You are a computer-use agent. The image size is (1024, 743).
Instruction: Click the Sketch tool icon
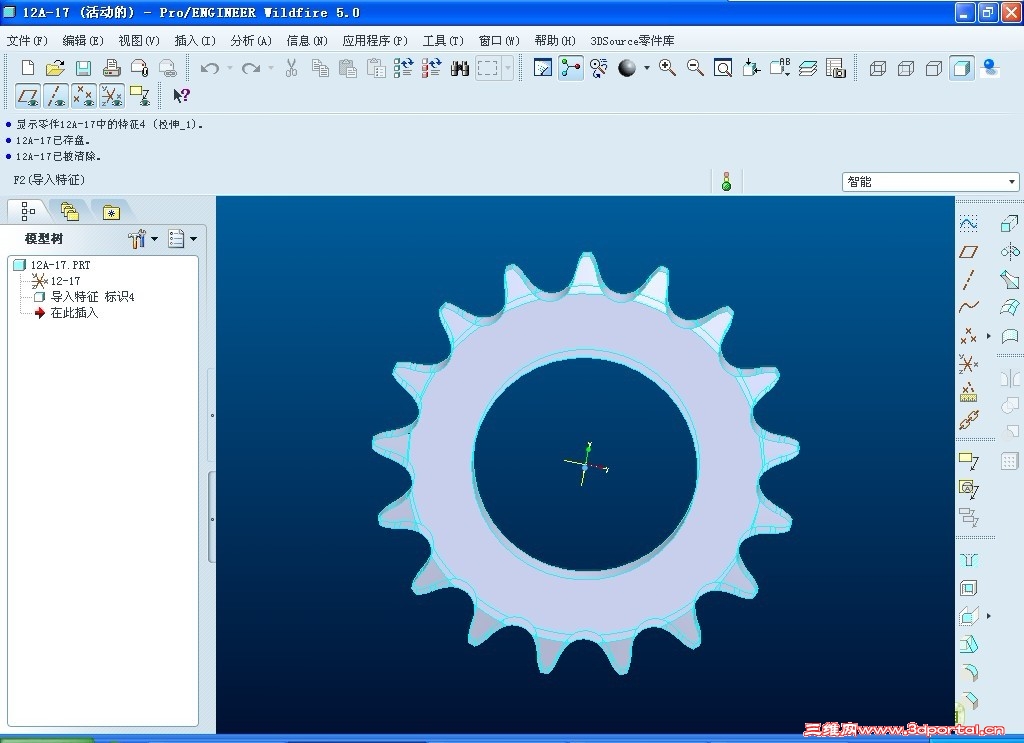(968, 224)
